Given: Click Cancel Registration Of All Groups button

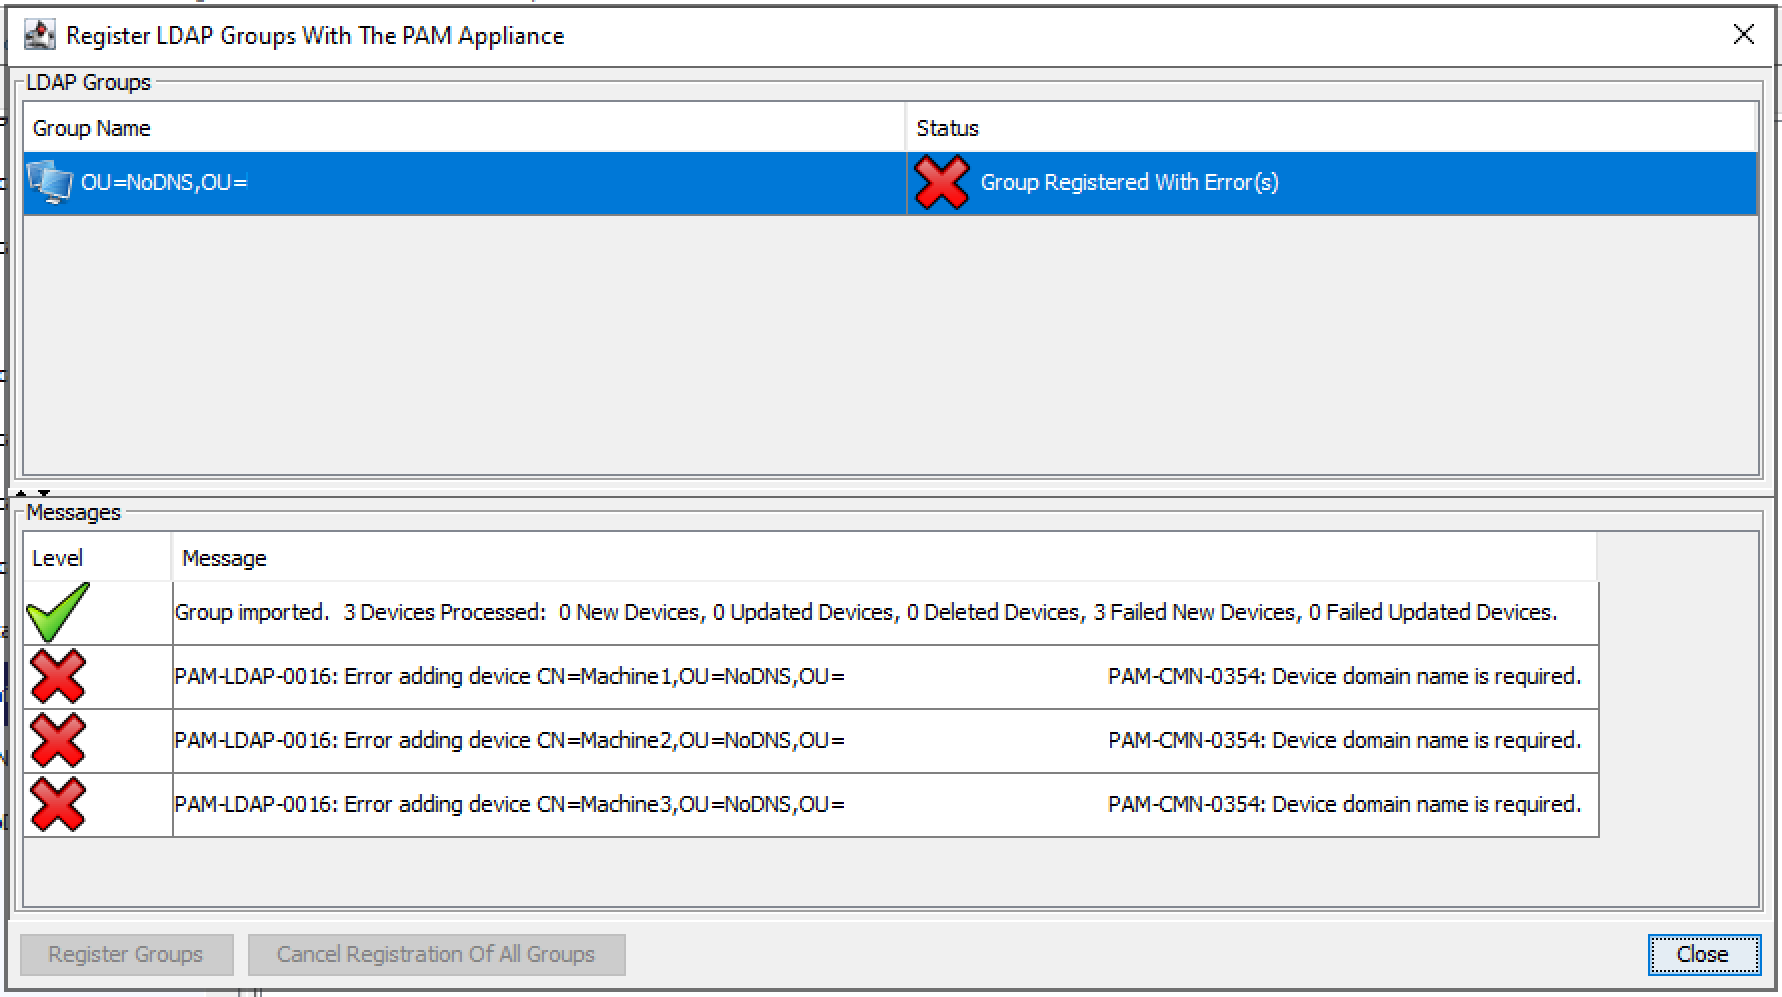Looking at the screenshot, I should (x=436, y=954).
